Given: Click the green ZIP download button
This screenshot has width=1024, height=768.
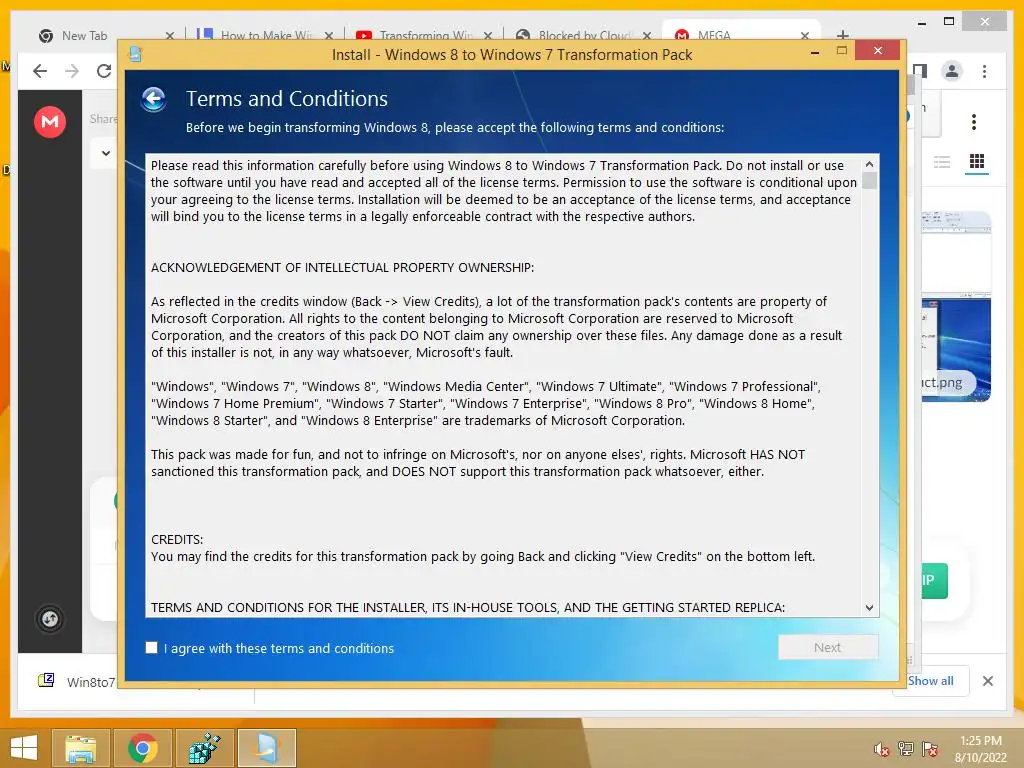Looking at the screenshot, I should tap(934, 580).
